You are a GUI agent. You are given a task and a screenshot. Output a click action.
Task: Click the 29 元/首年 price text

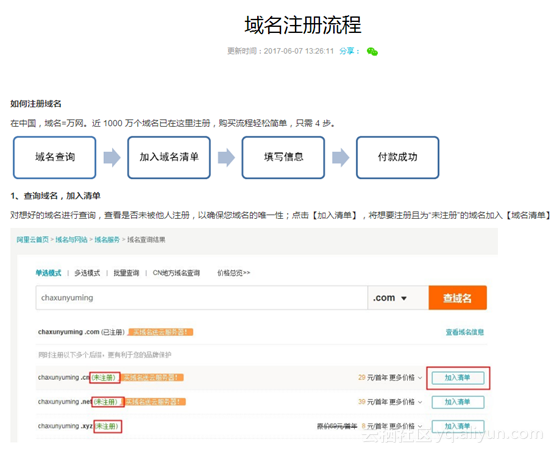tap(372, 378)
